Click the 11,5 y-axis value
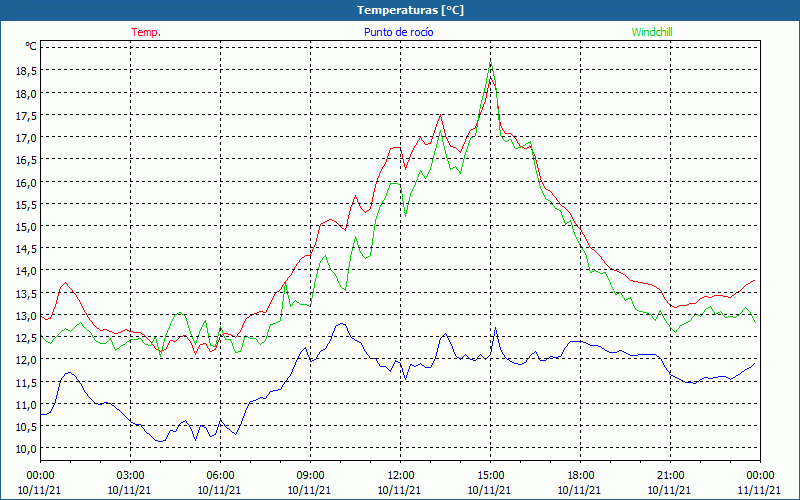Image resolution: width=800 pixels, height=500 pixels. pos(26,382)
